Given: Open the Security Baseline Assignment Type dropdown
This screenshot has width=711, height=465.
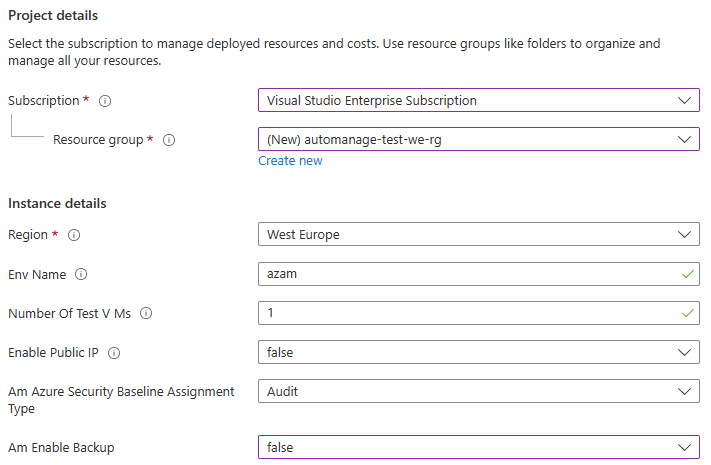Looking at the screenshot, I should pos(478,392).
